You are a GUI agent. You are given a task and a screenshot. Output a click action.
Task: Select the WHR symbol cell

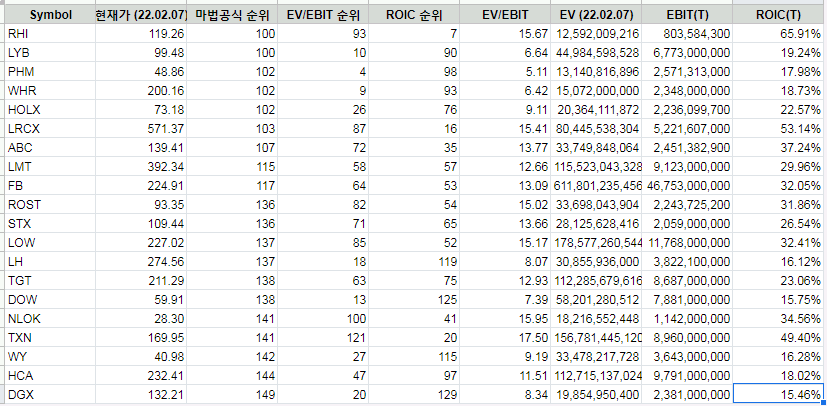[x=50, y=91]
